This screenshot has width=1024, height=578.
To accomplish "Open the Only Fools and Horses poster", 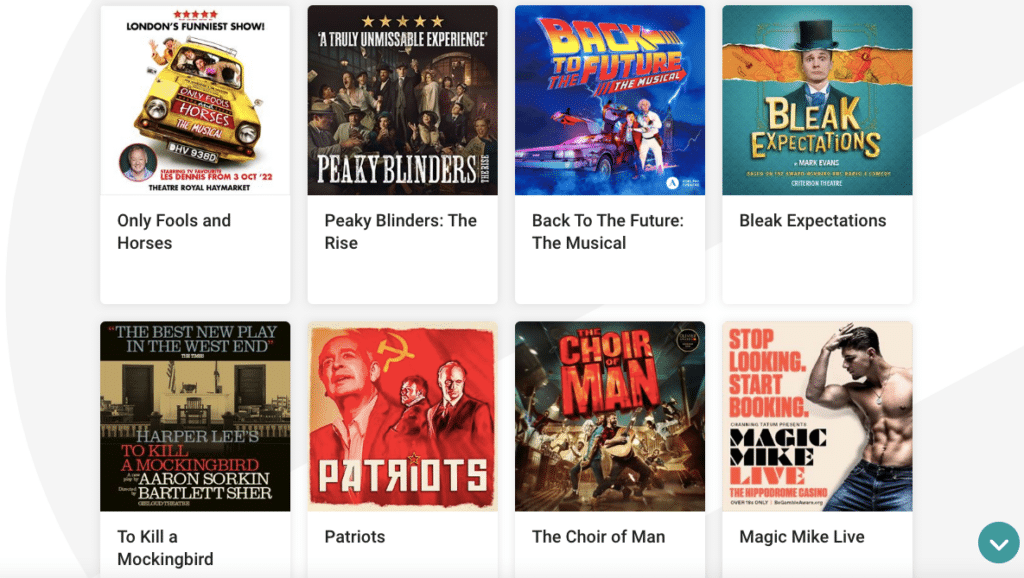I will (x=195, y=100).
